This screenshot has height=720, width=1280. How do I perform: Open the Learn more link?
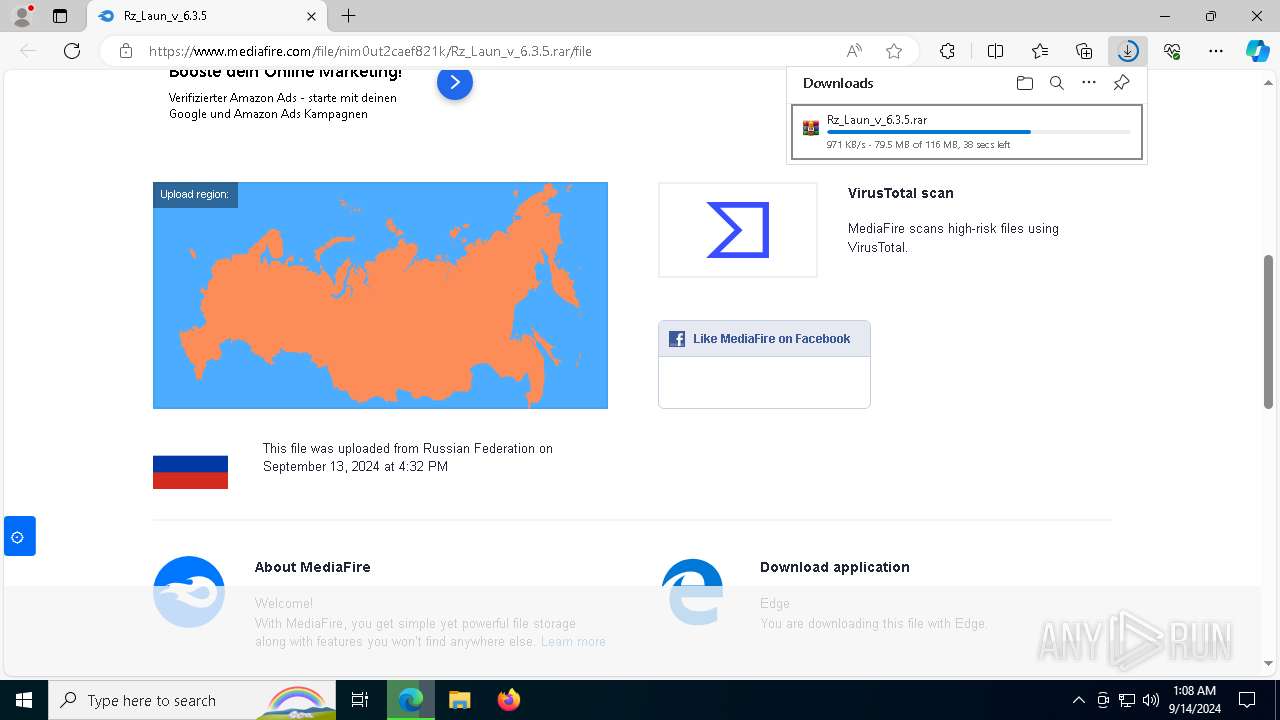click(x=573, y=641)
